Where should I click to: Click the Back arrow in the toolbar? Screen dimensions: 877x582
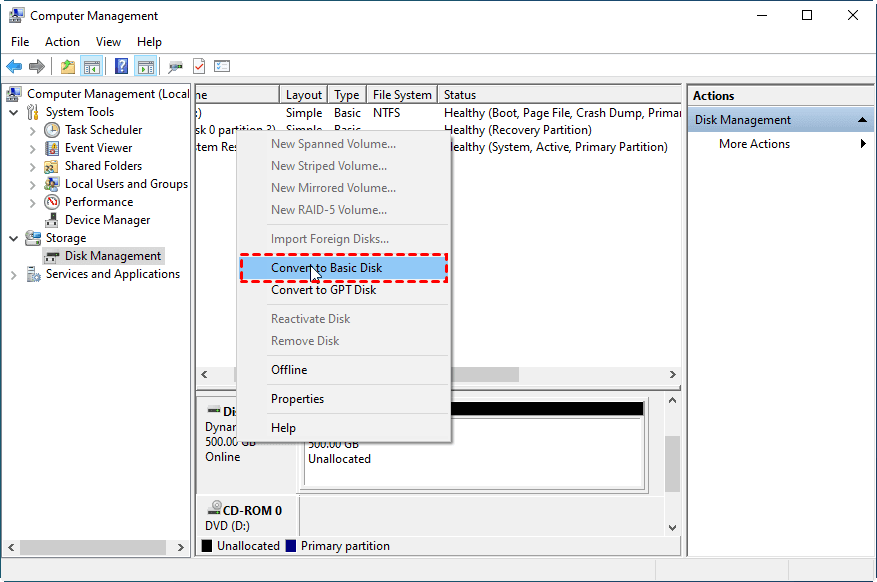click(x=14, y=67)
